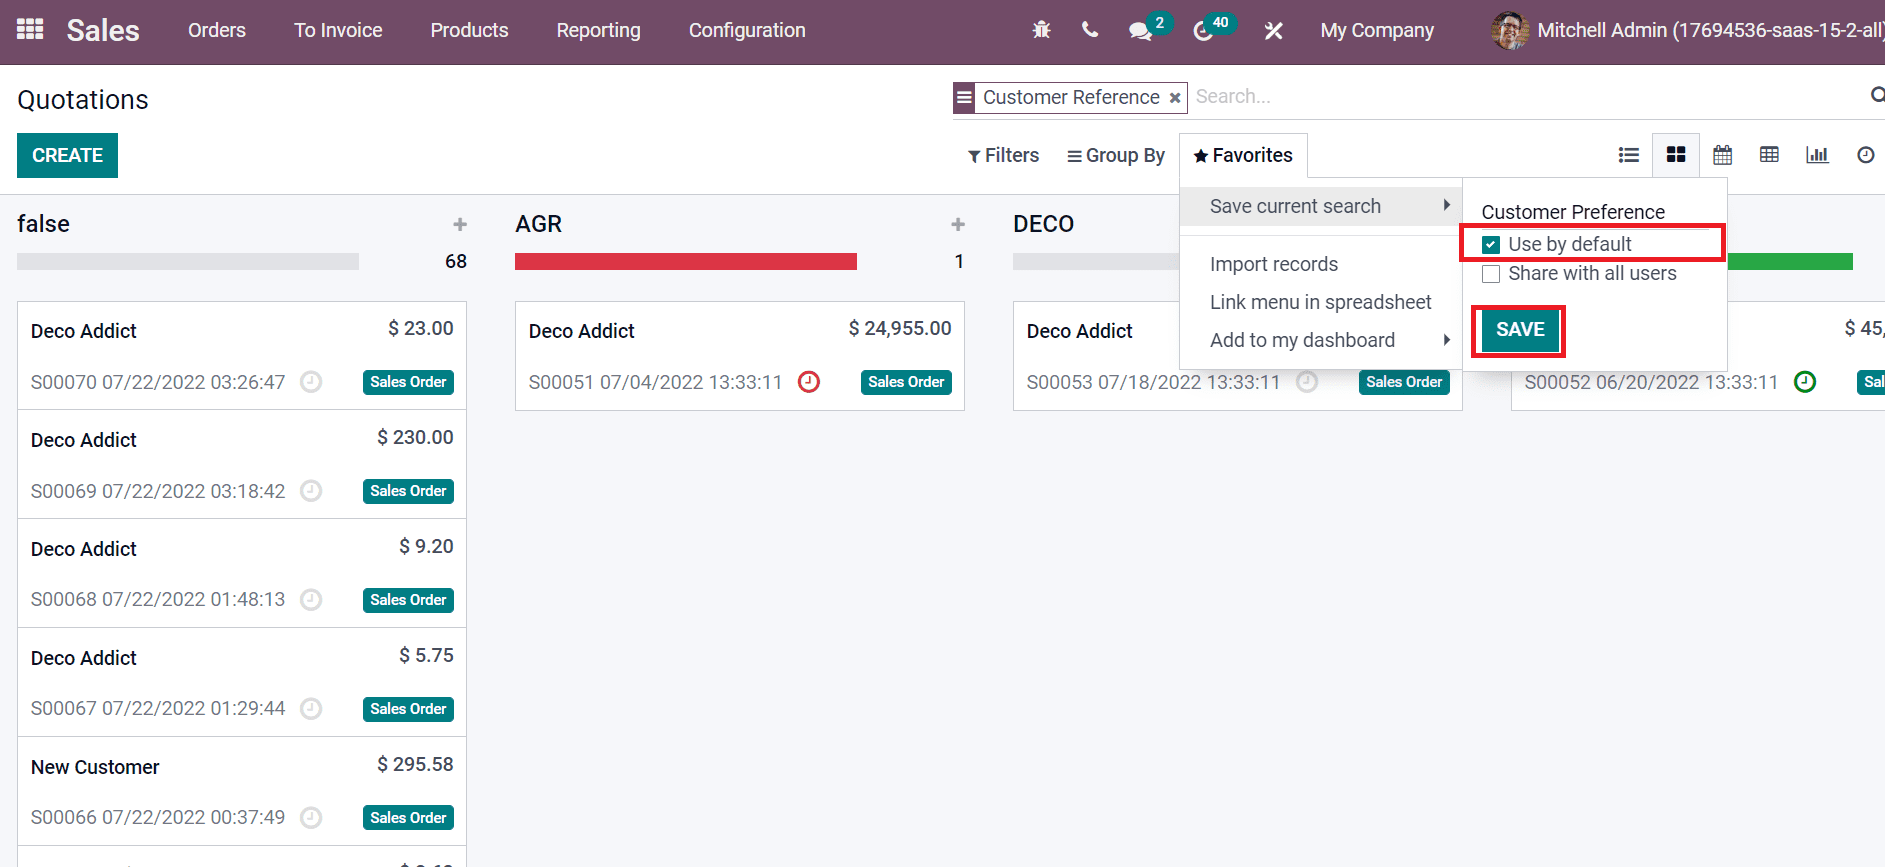Switch to the activity view icon
This screenshot has height=867, width=1885.
tap(1865, 155)
